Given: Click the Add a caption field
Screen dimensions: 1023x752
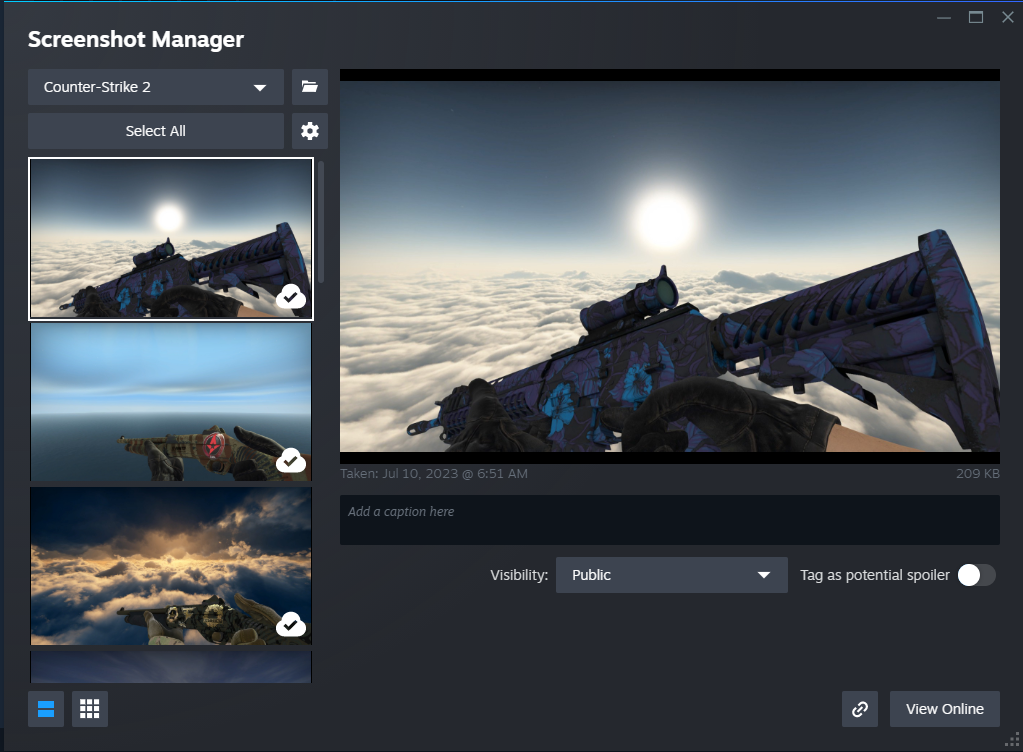Looking at the screenshot, I should [x=669, y=520].
